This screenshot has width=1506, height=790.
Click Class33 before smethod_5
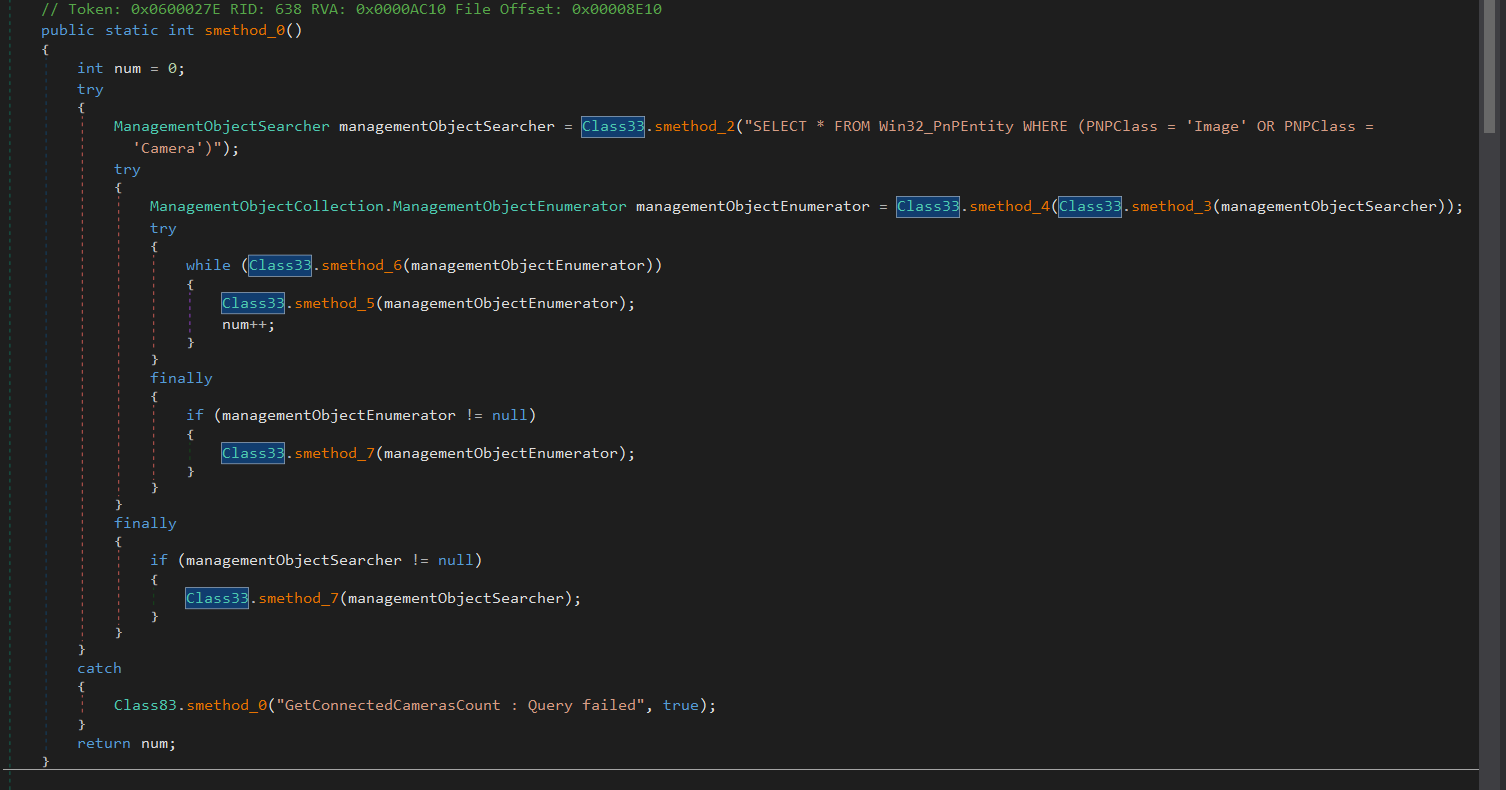253,303
